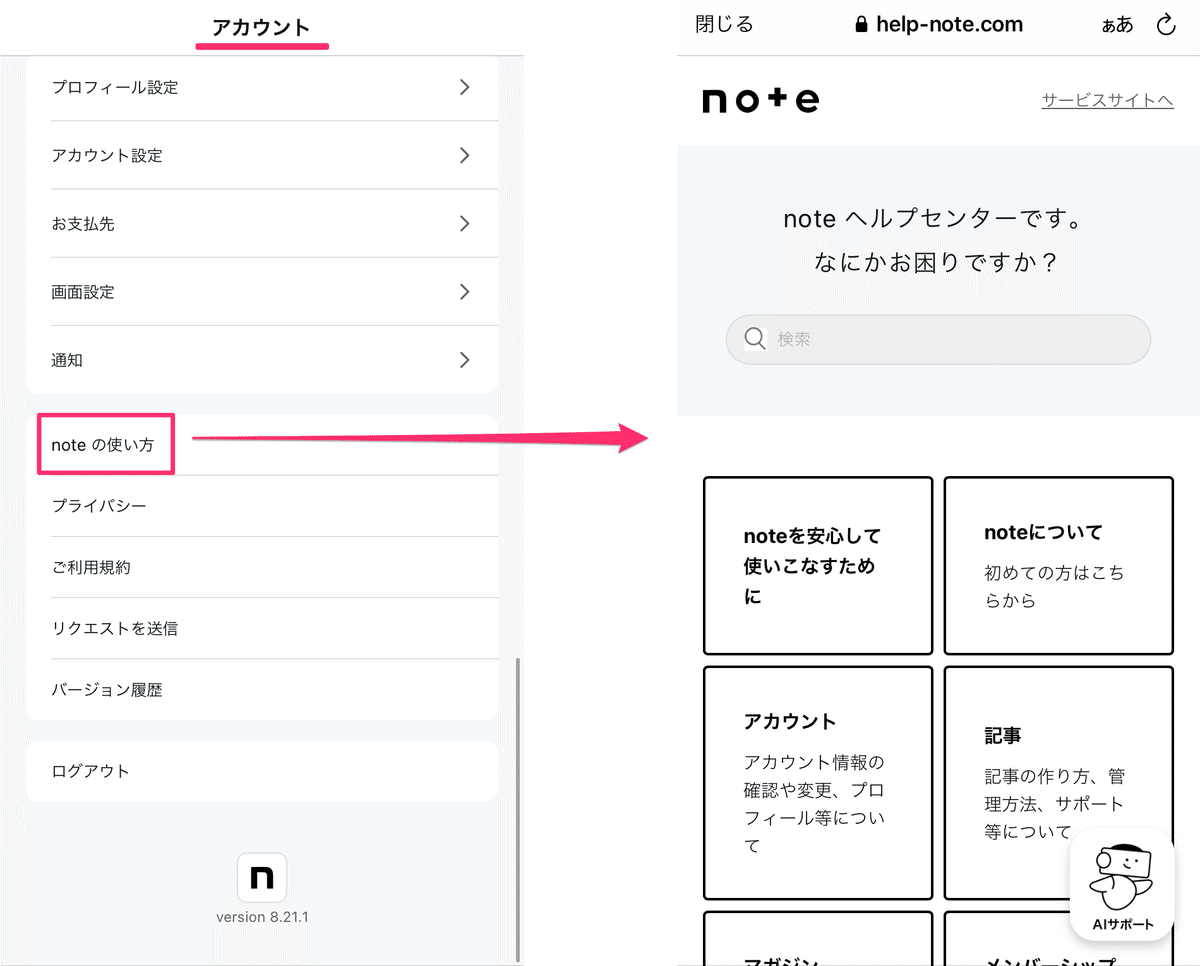Click the reload page icon

point(1166,25)
